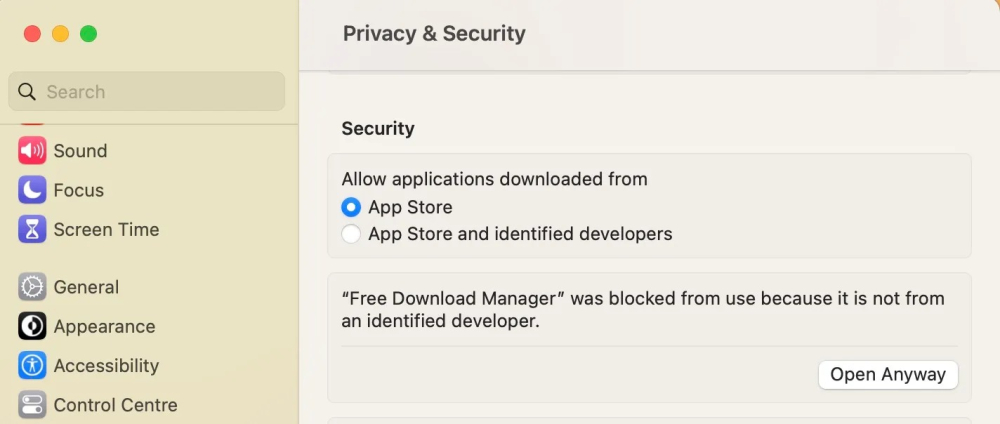This screenshot has height=424, width=1000.
Task: Click the Appearance icon in sidebar
Action: pos(33,326)
